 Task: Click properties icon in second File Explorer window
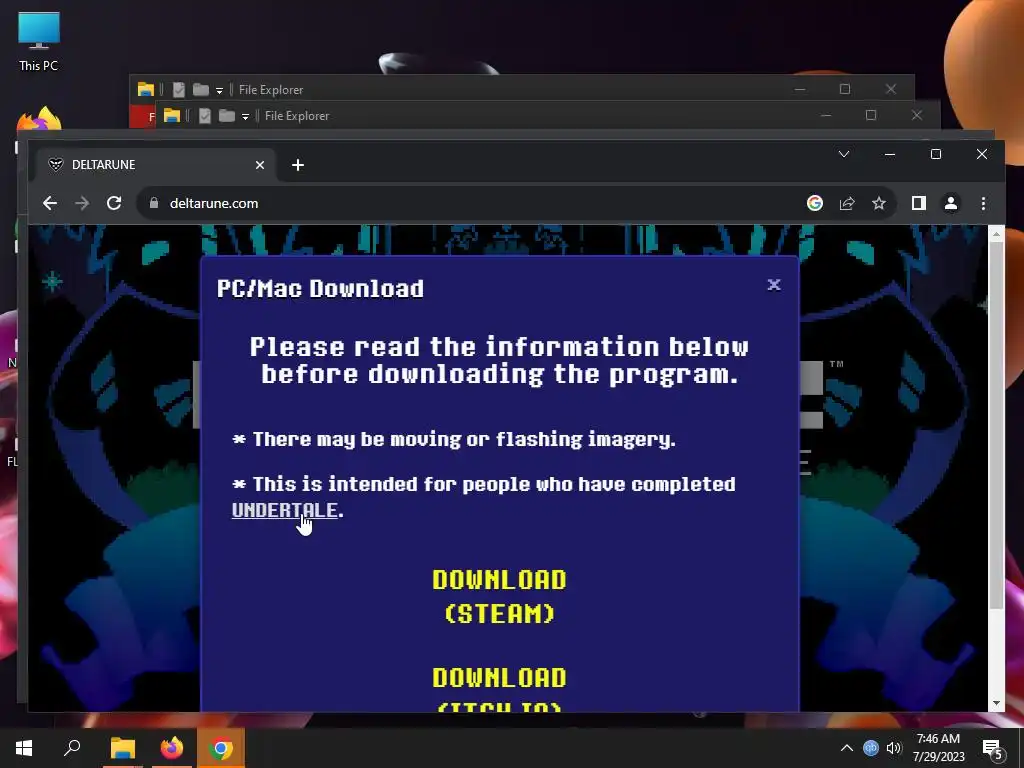pyautogui.click(x=205, y=116)
